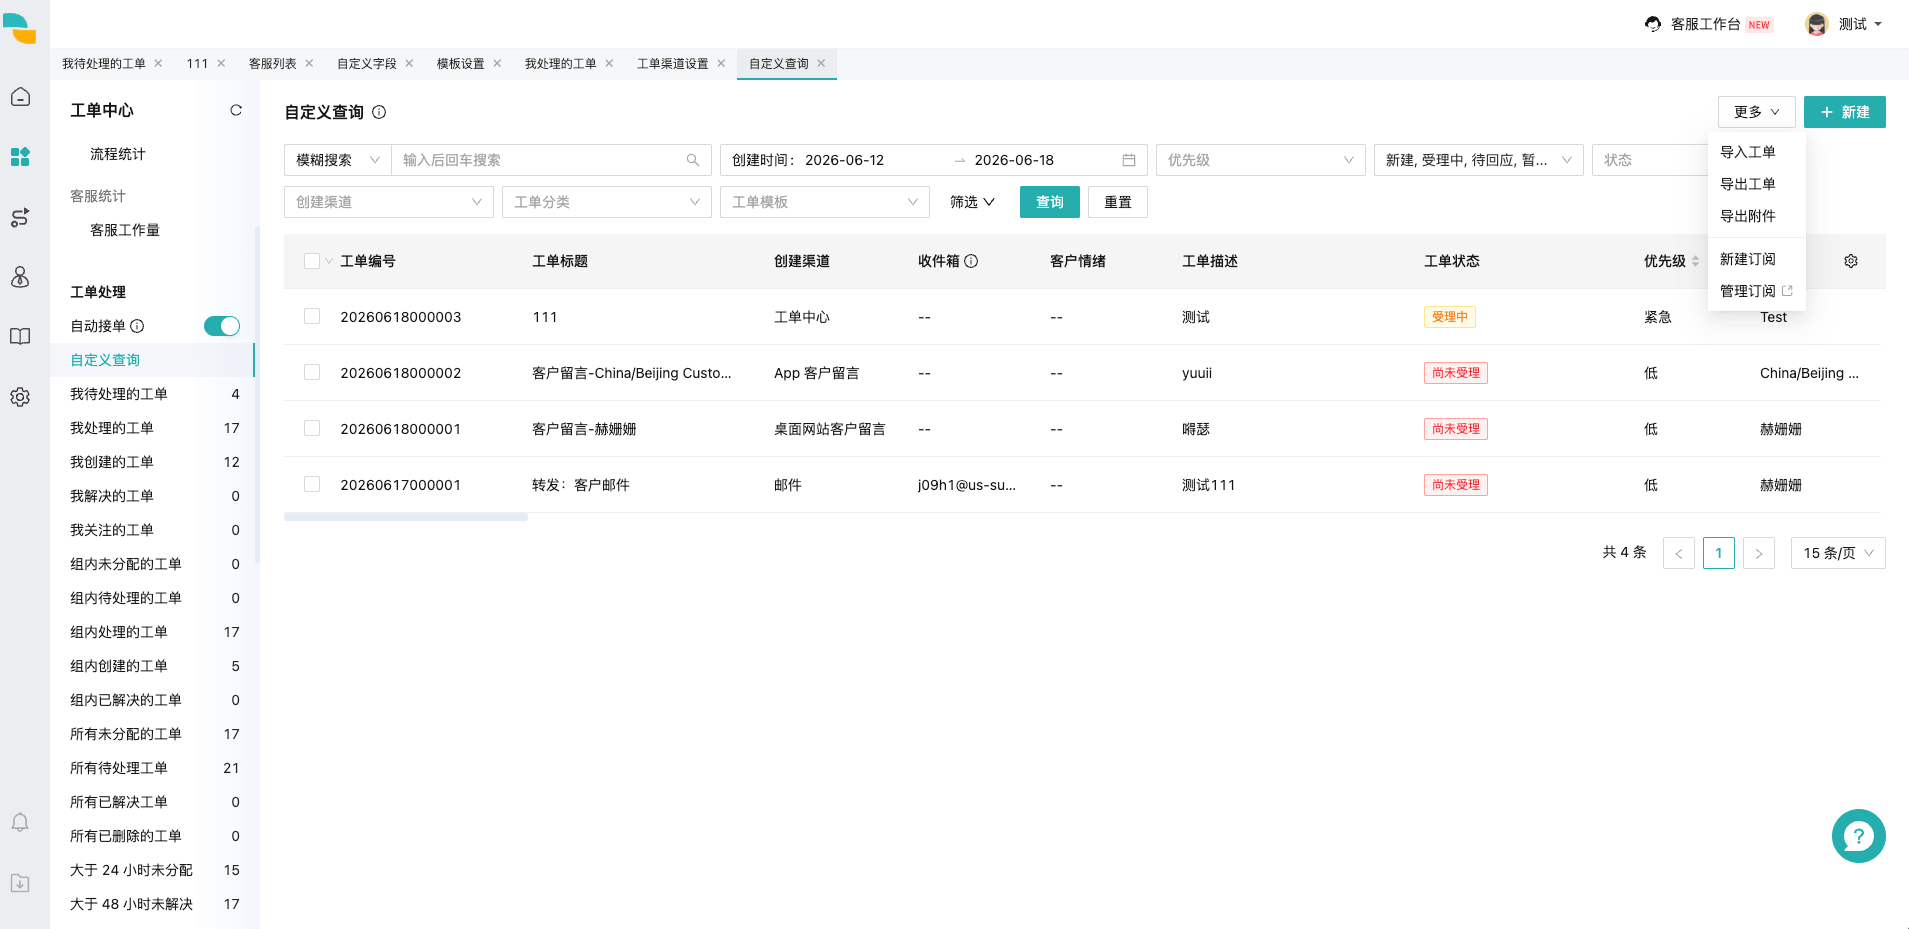Go to next page arrow
The height and width of the screenshot is (929, 1909).
point(1759,553)
